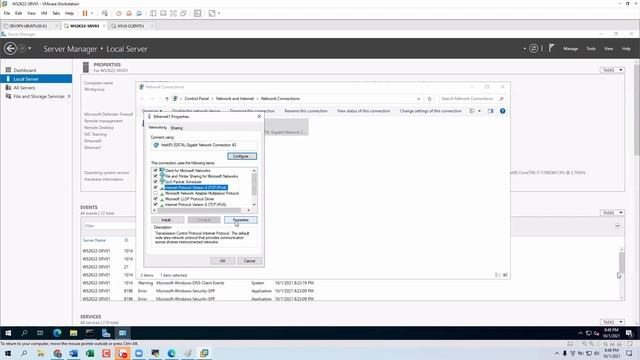The height and width of the screenshot is (360, 640).
Task: Open Events TASKS dropdown
Action: pos(612,213)
